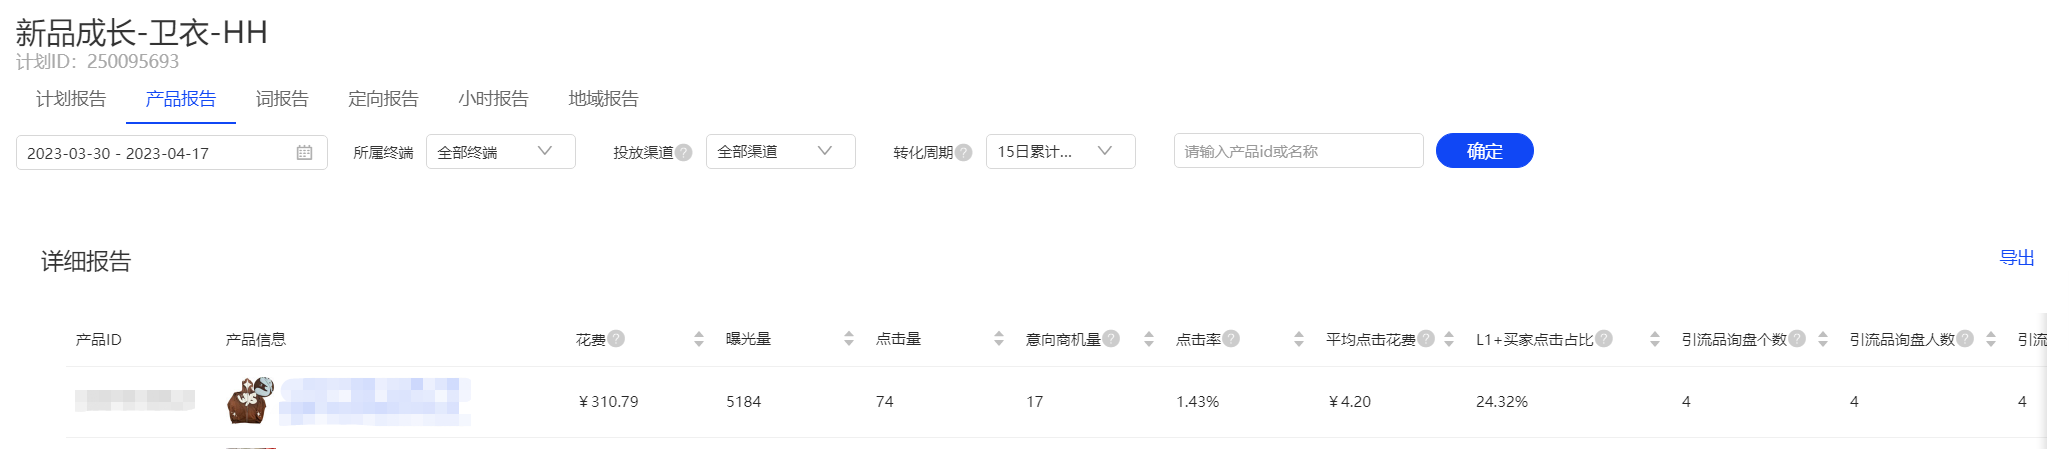Screen dimensions: 2069x449
Task: Click help icon beside 平均点击花费 header
Action: [x=1426, y=339]
